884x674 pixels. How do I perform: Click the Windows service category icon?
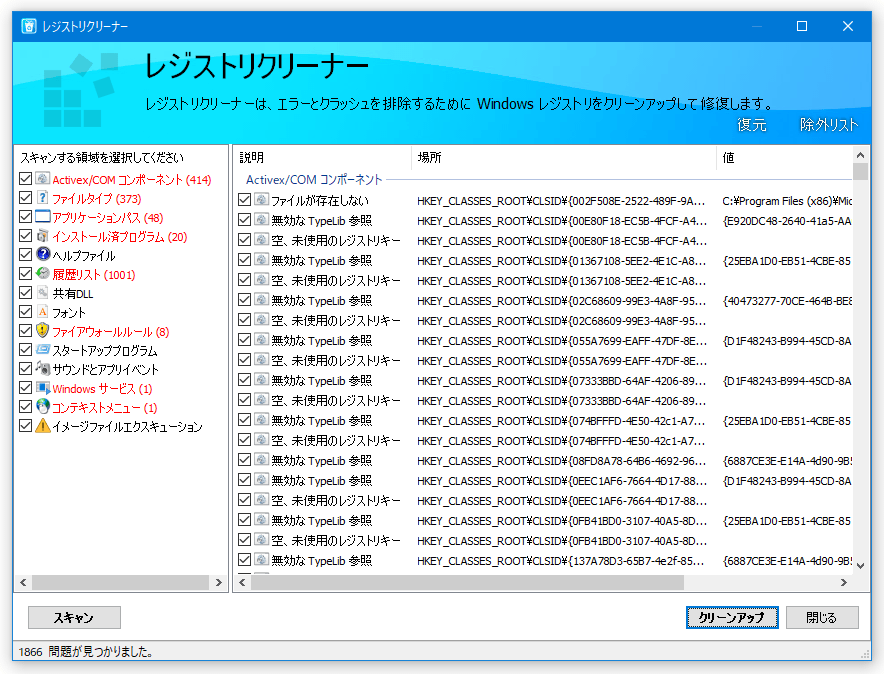click(43, 388)
